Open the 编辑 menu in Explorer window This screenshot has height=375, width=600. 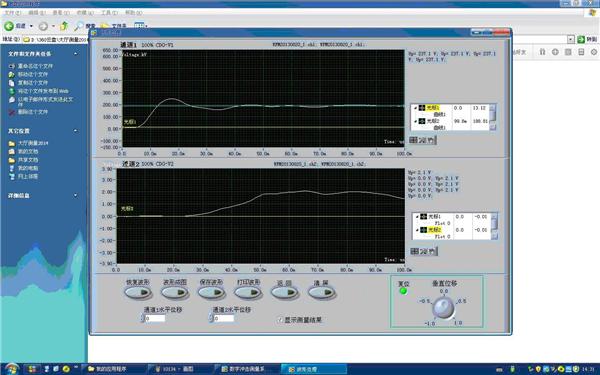click(x=37, y=13)
